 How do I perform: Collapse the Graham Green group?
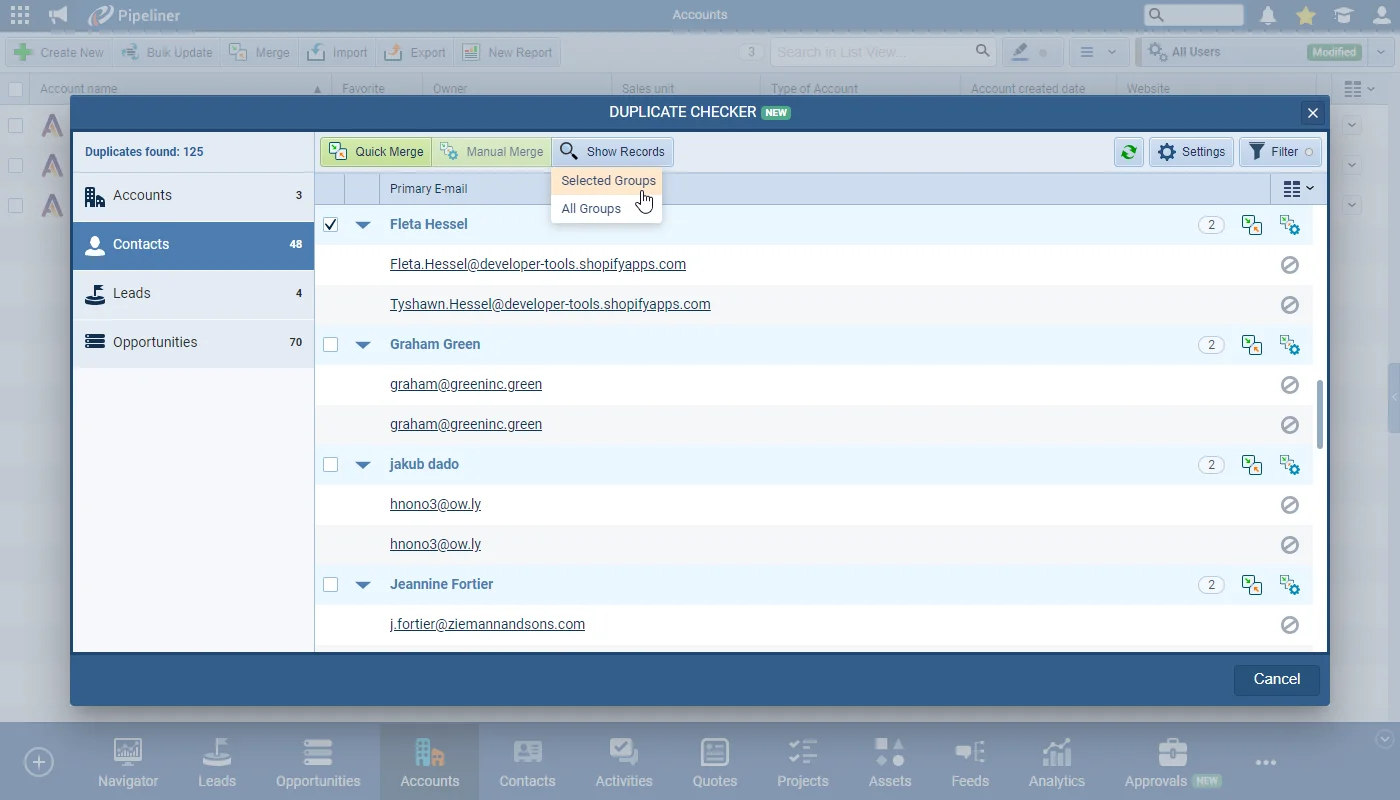click(363, 345)
